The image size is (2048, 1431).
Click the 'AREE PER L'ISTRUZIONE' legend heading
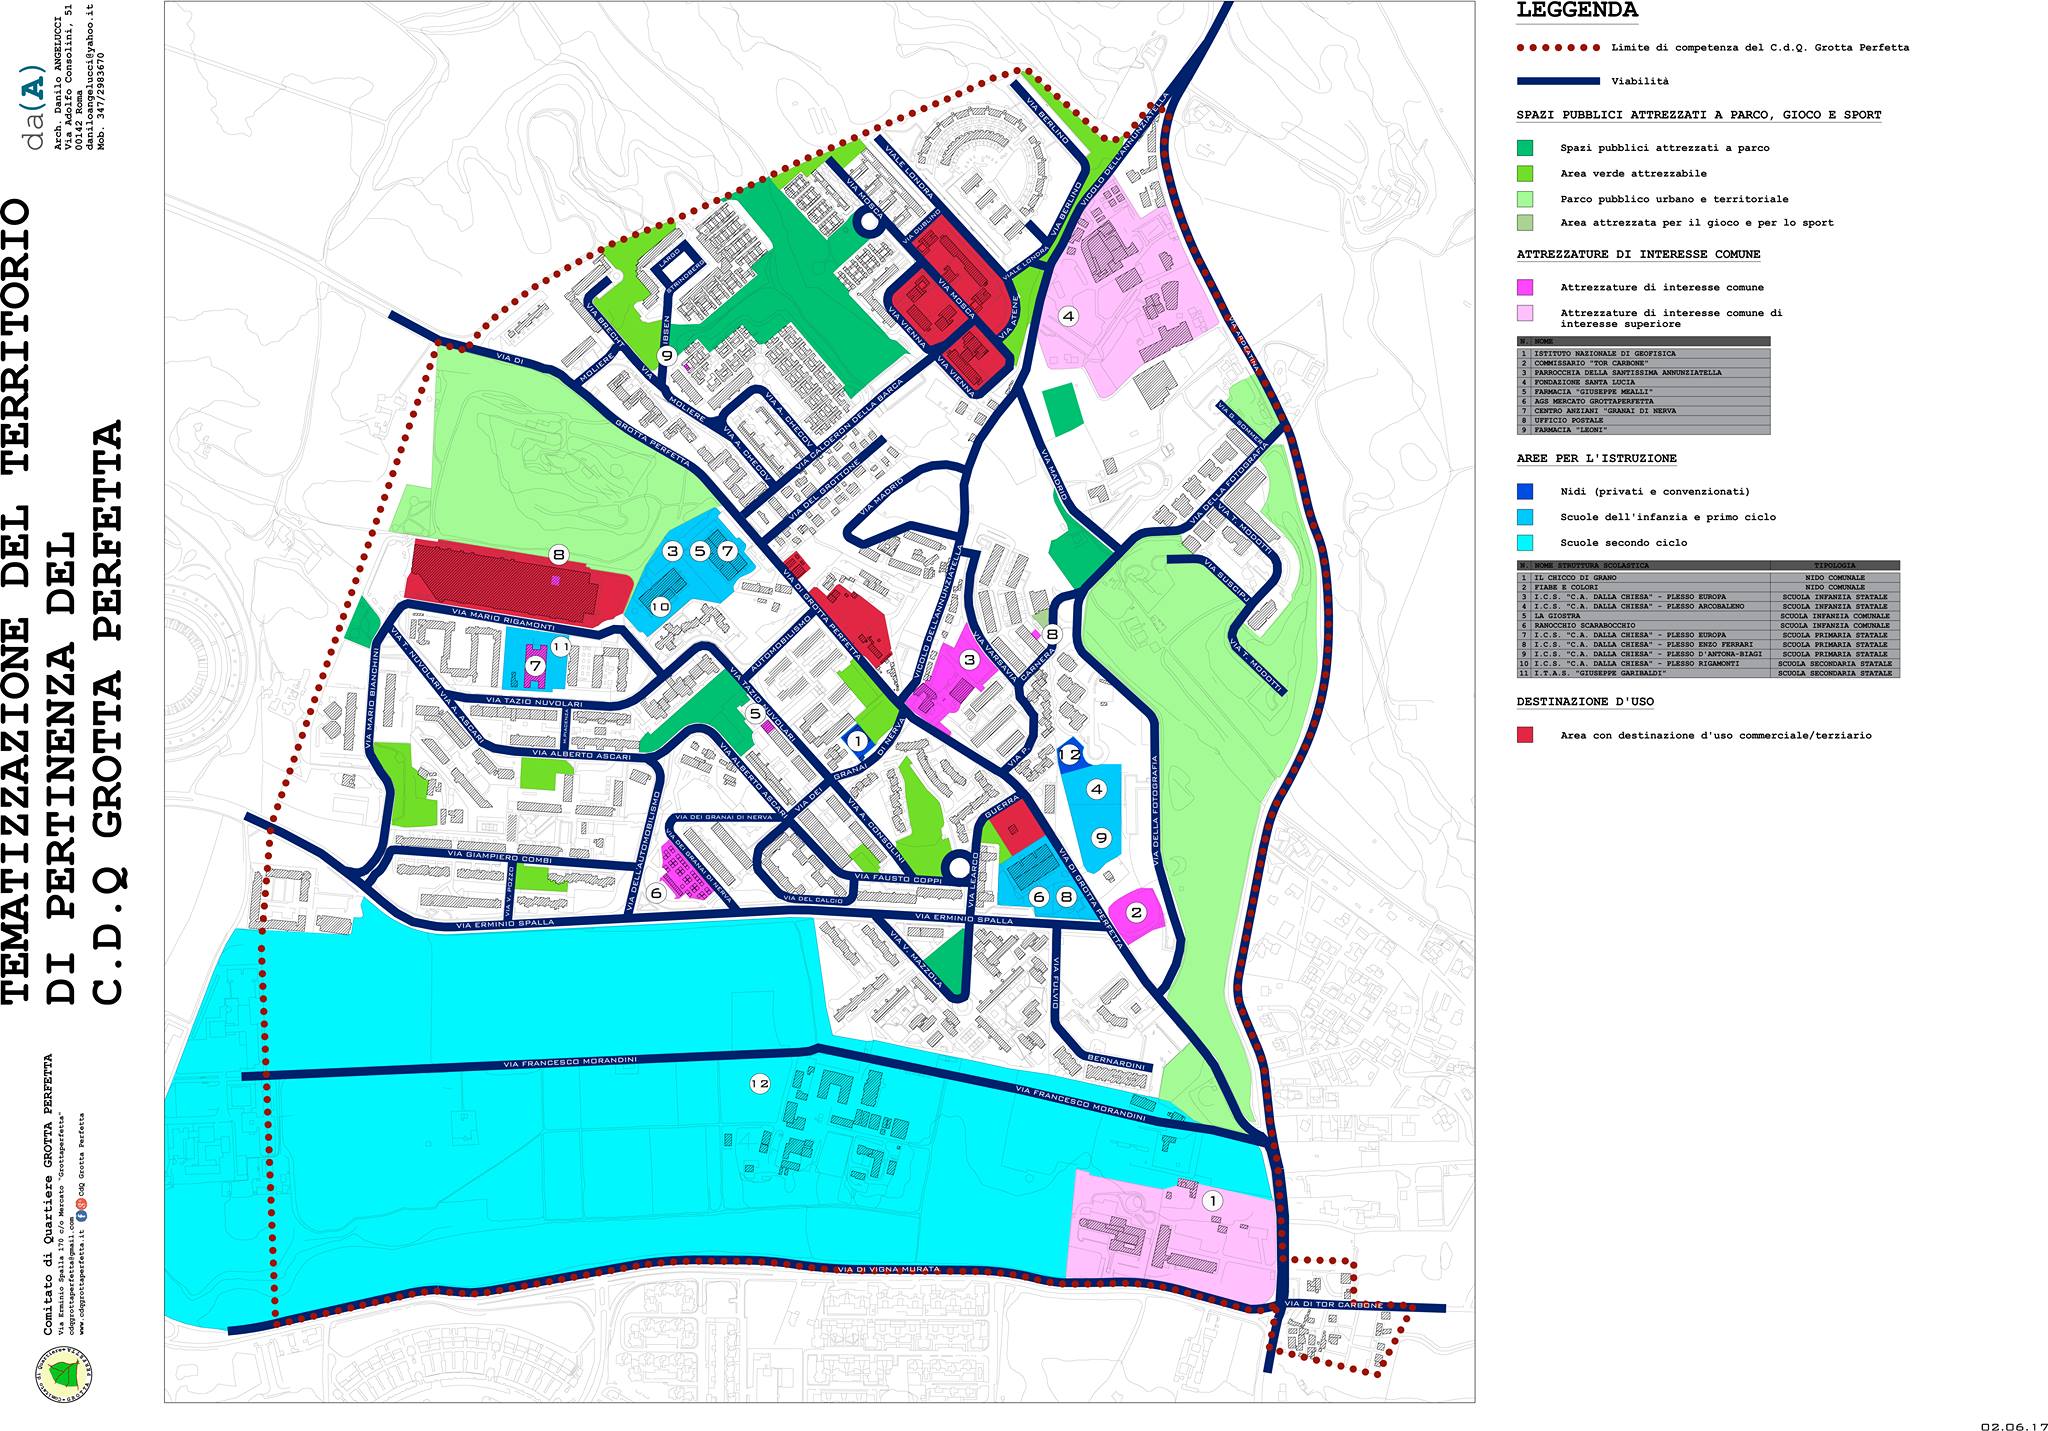(1596, 459)
